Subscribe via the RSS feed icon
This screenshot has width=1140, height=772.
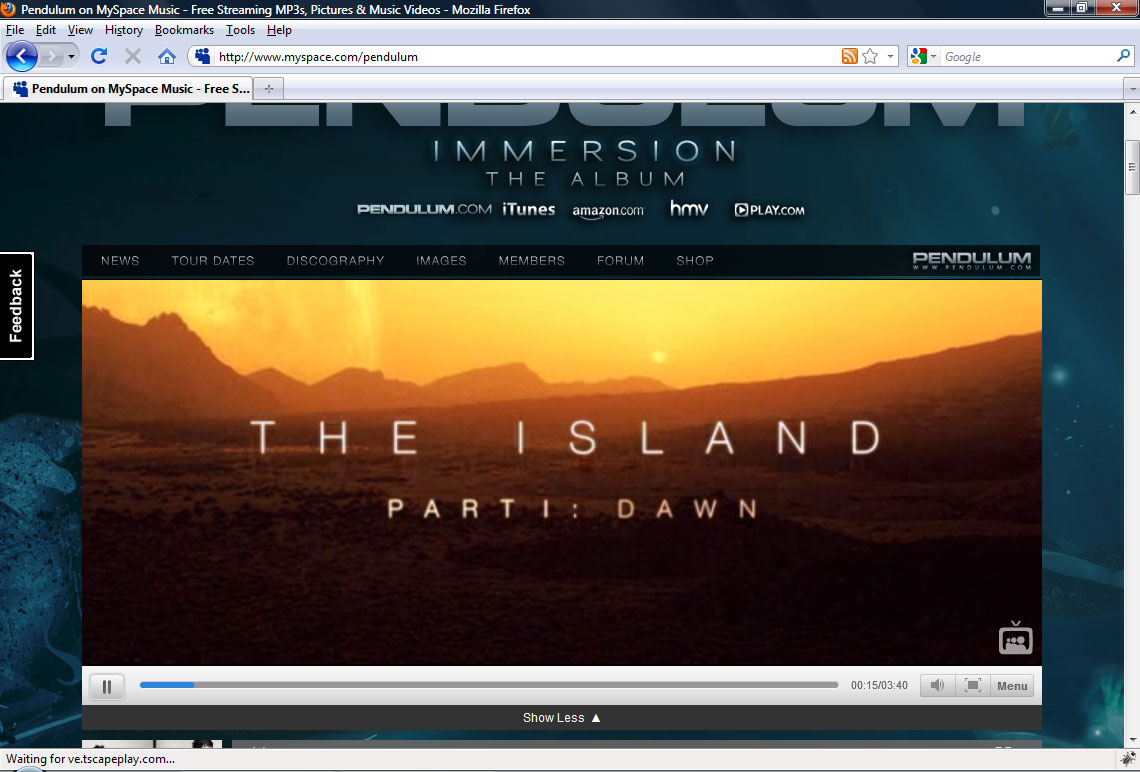pyautogui.click(x=849, y=56)
